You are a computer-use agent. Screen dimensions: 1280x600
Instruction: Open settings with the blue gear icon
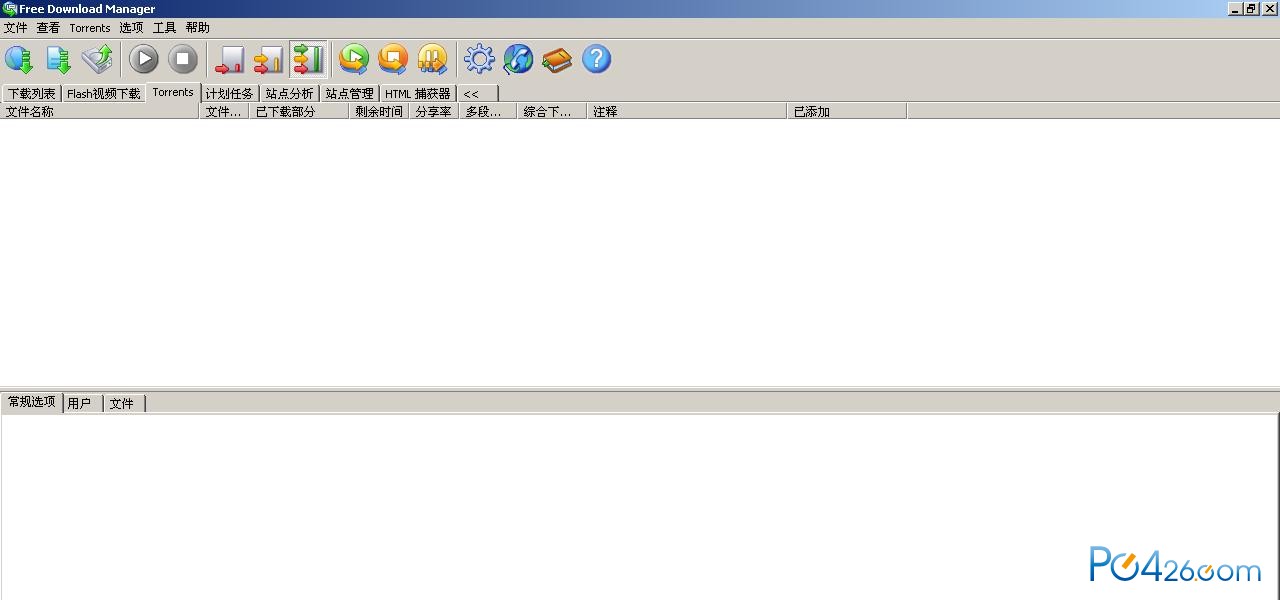click(479, 60)
